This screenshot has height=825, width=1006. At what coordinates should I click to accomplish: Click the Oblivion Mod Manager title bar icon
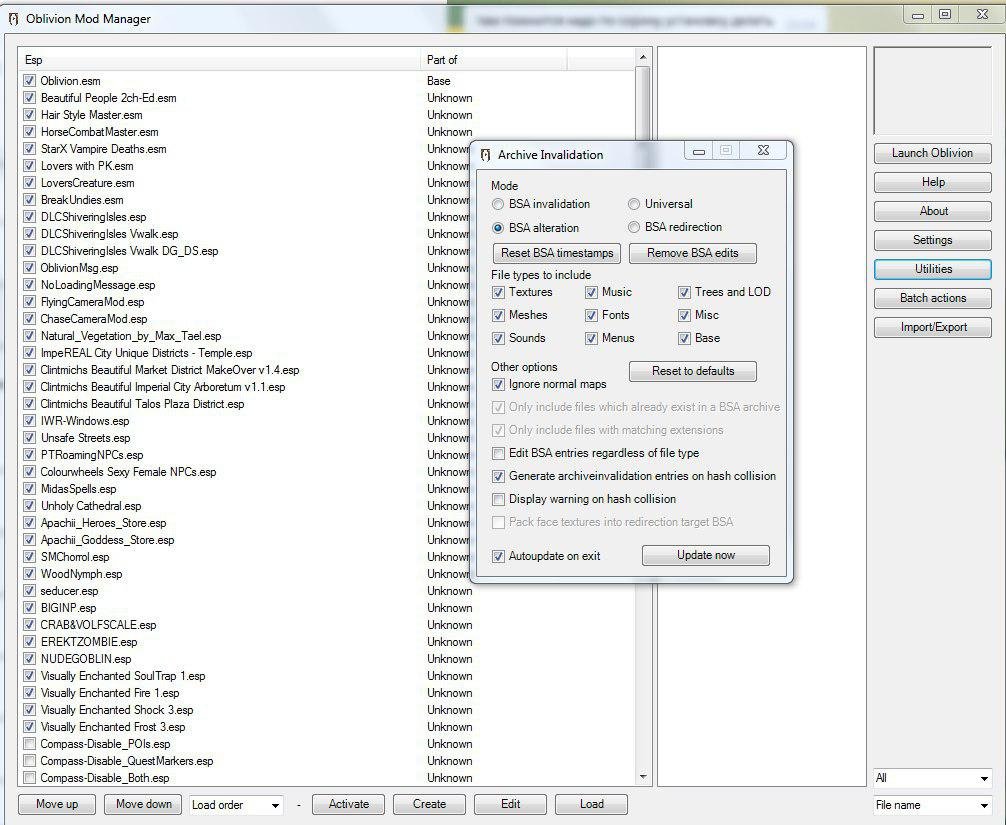(13, 18)
